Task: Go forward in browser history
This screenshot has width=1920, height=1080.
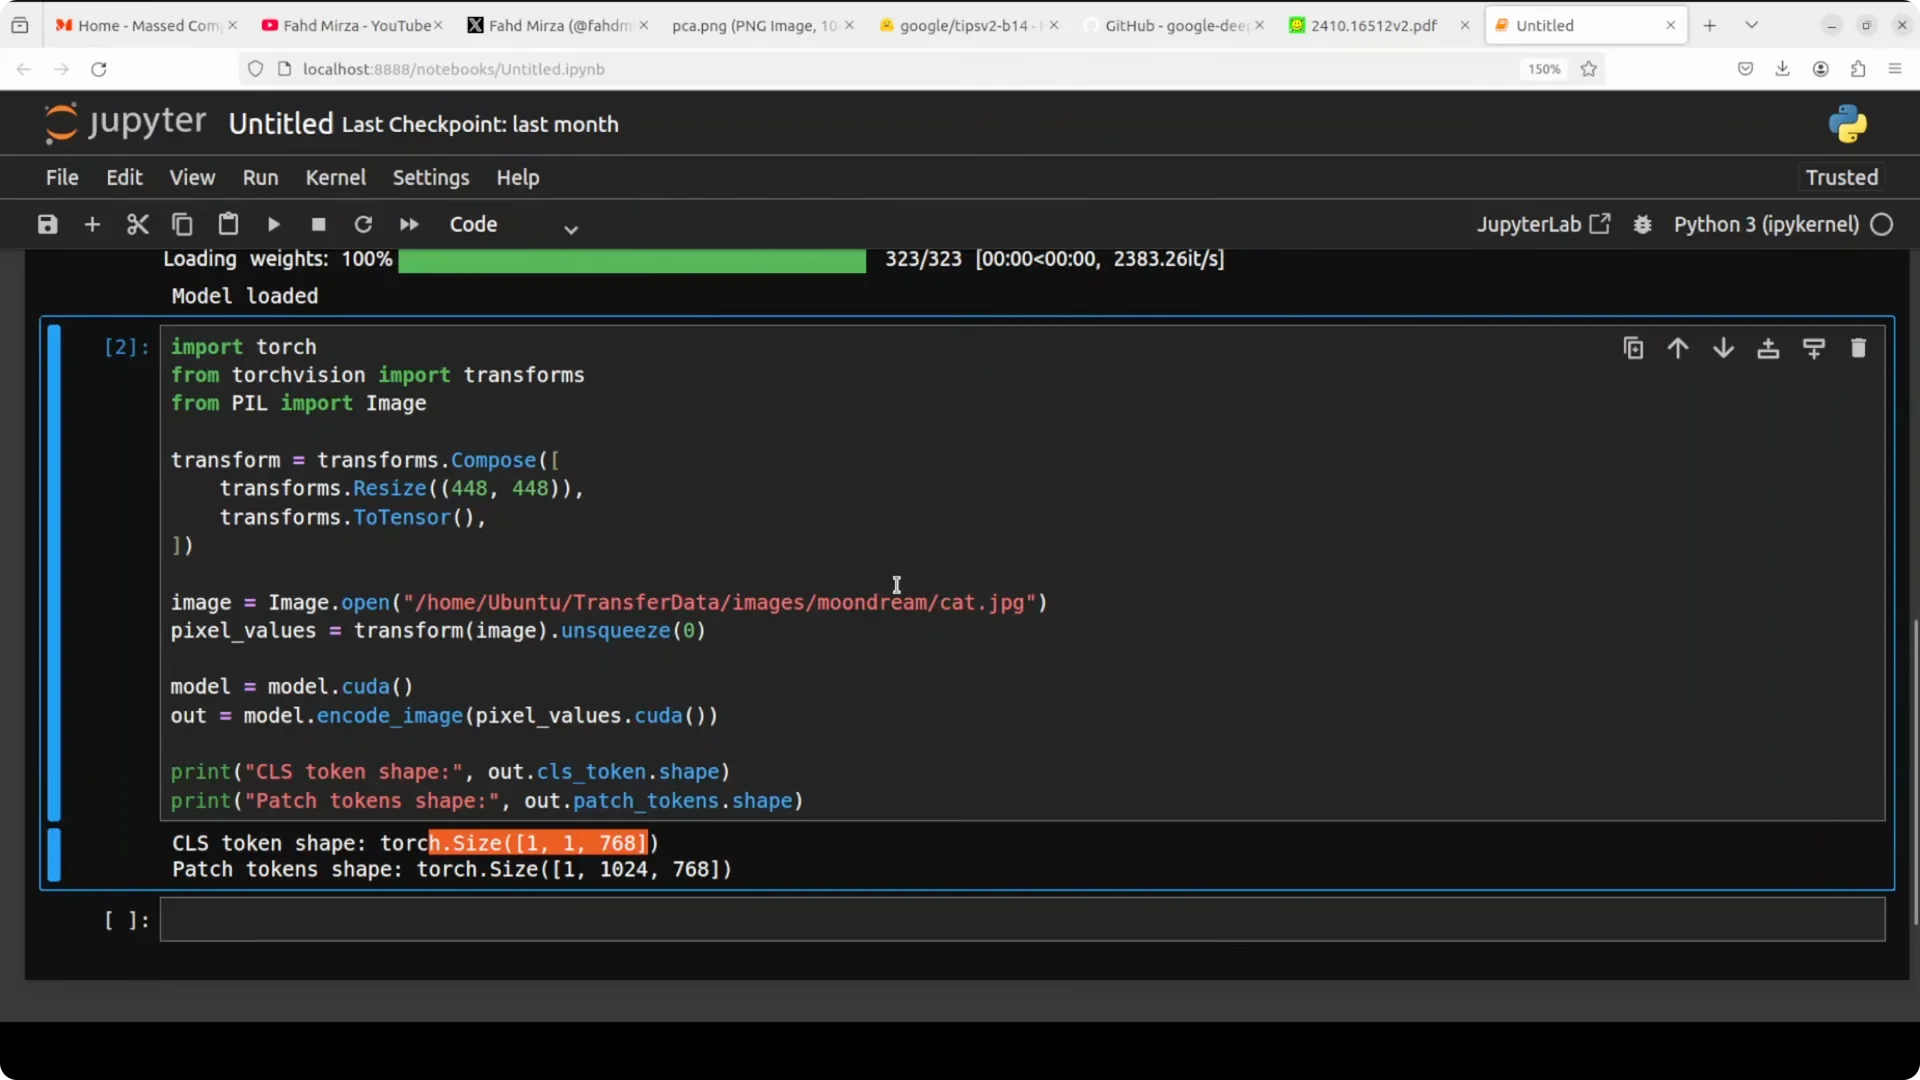Action: click(x=61, y=69)
